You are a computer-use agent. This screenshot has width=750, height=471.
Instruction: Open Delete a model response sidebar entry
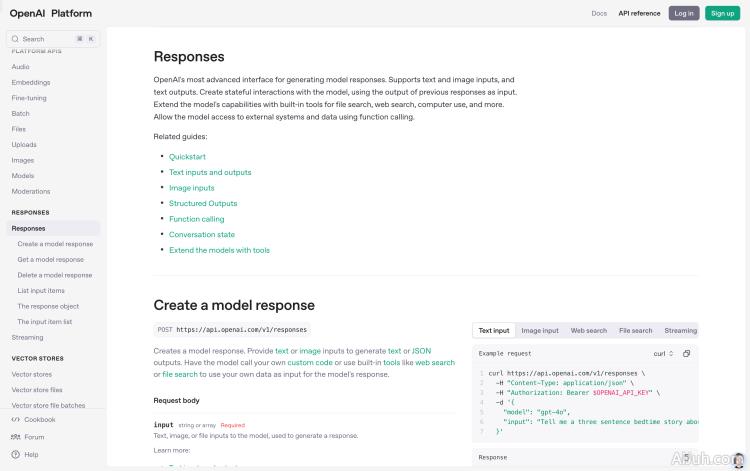pos(55,275)
